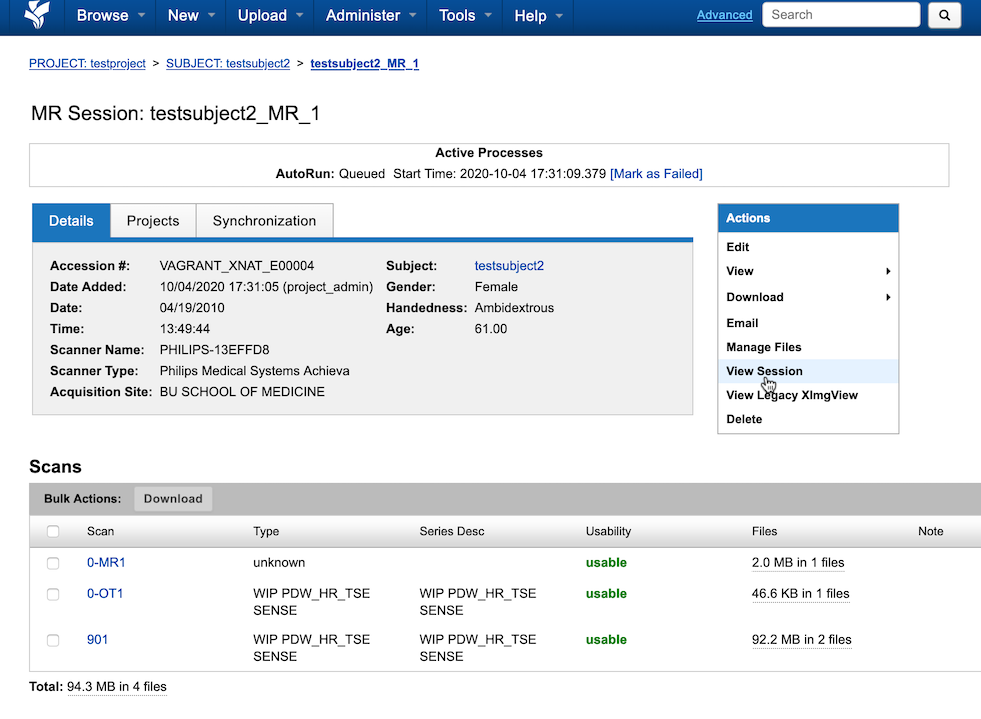Viewport: 981px width, 719px height.
Task: Click the Series Desc column header
Action: 452,531
